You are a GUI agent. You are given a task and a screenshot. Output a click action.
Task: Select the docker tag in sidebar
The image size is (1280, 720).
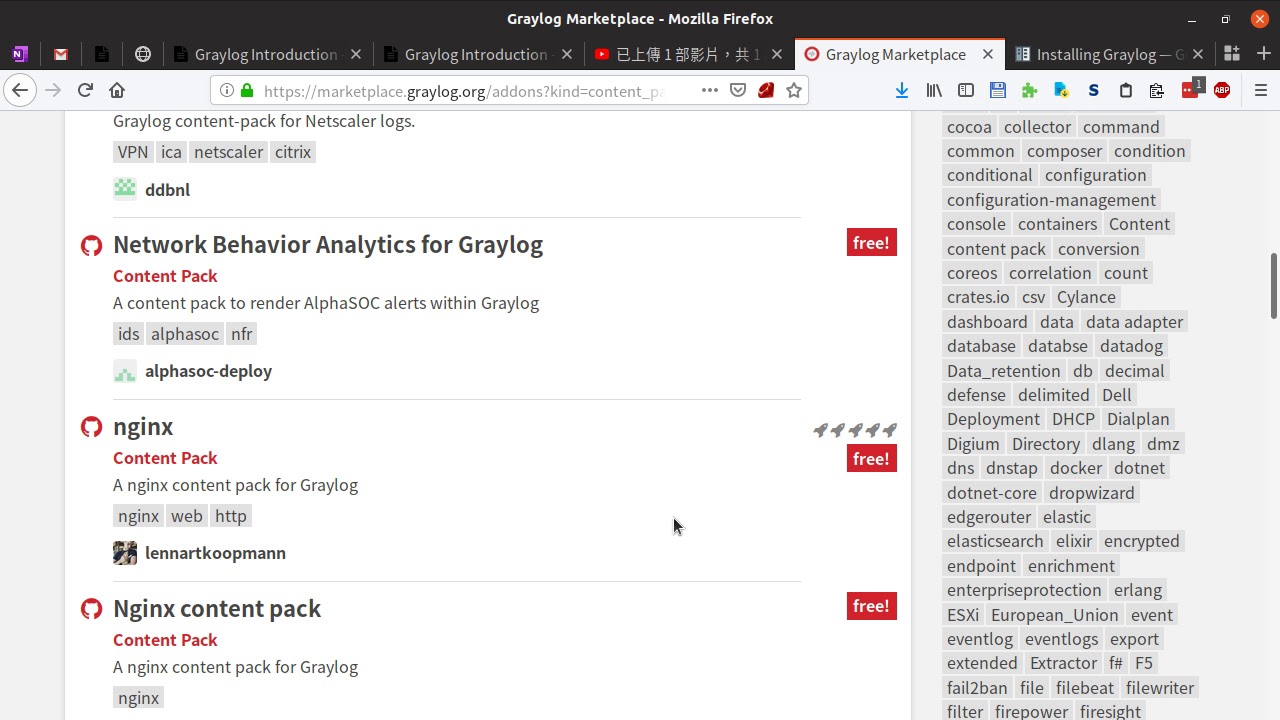1076,468
